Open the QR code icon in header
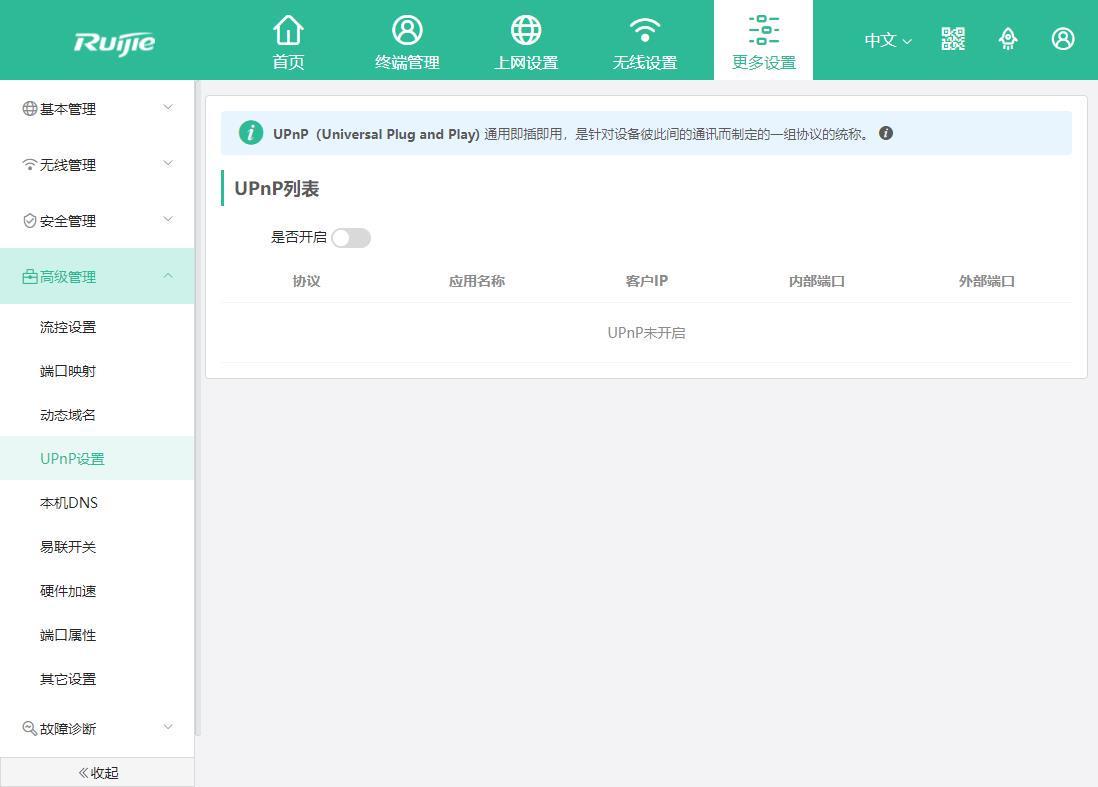Screen dimensions: 1098x787 tap(953, 39)
